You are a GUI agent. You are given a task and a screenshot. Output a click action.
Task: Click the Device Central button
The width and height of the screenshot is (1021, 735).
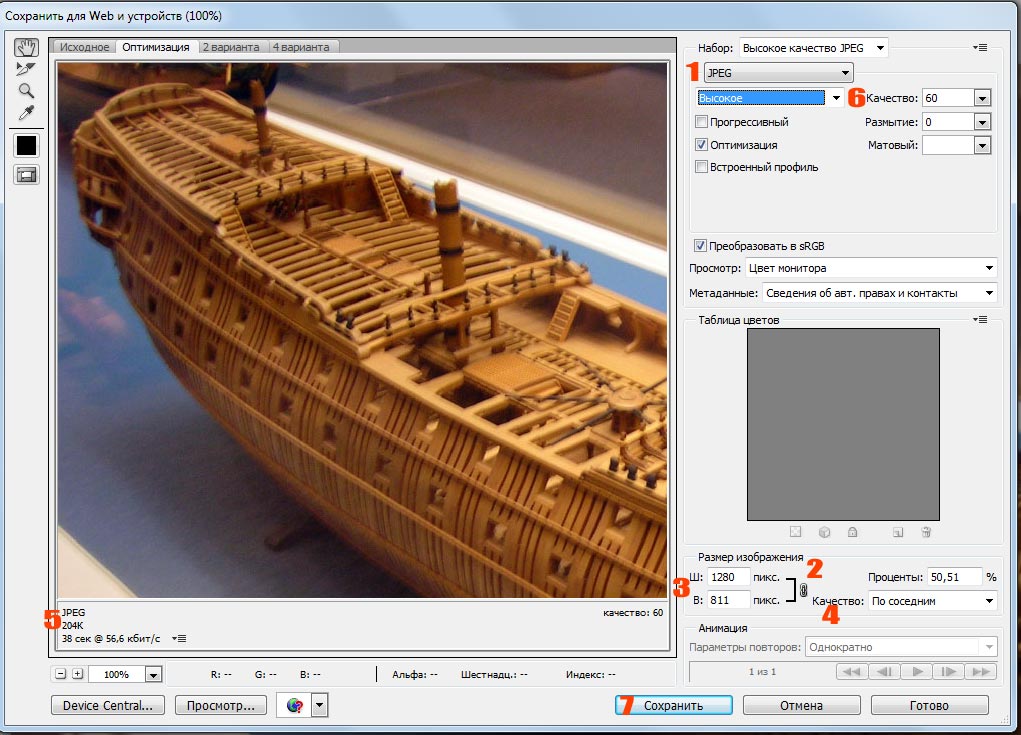click(107, 705)
